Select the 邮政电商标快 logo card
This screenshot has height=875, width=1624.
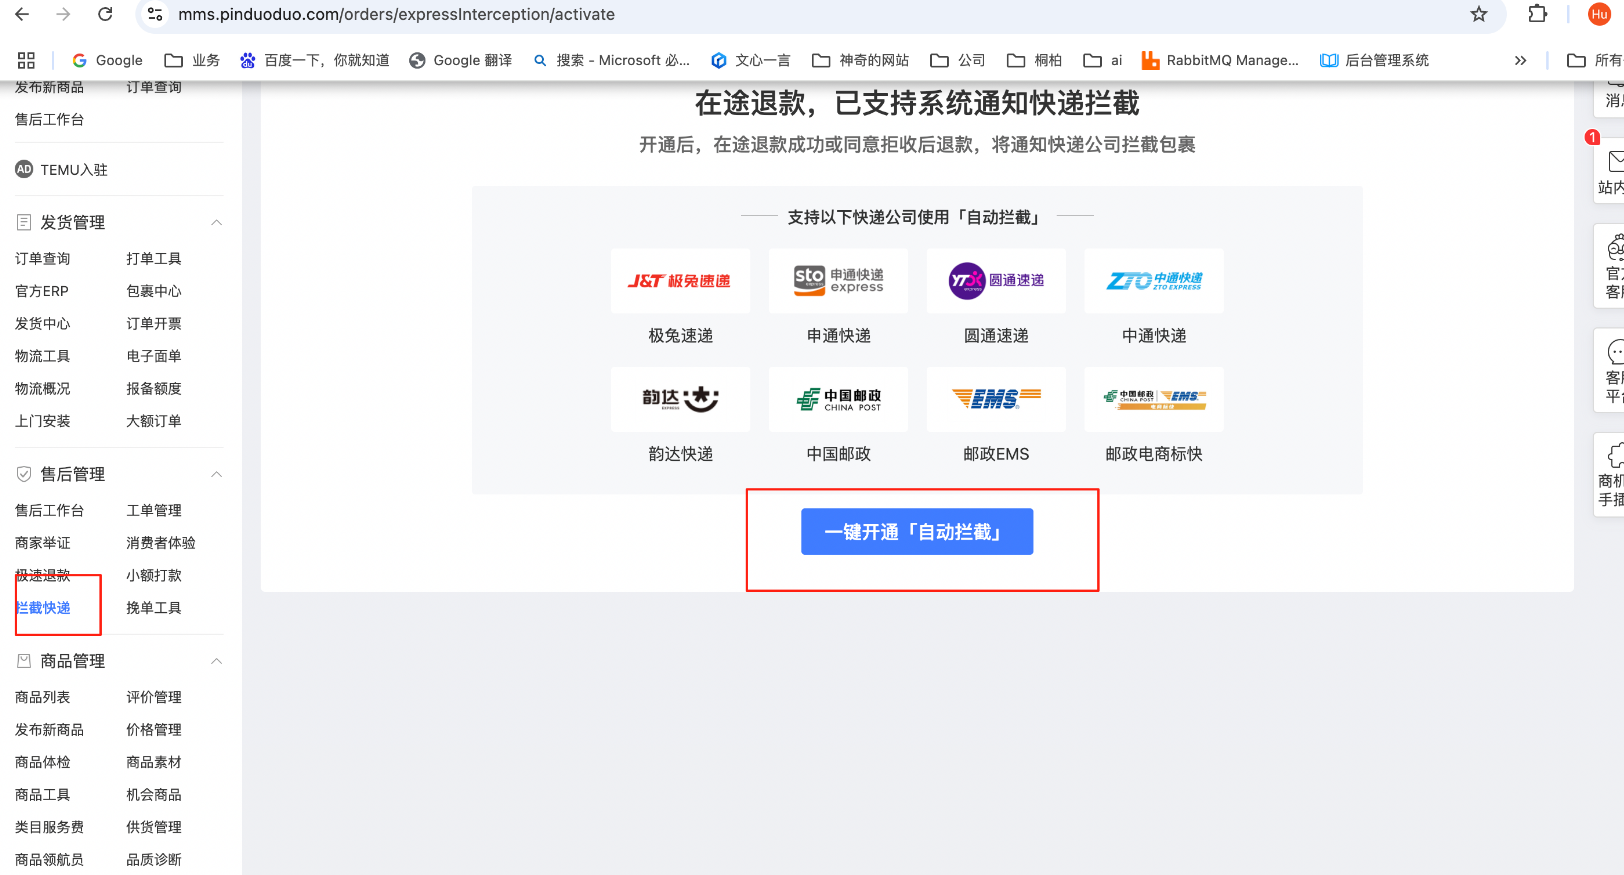pos(1154,399)
